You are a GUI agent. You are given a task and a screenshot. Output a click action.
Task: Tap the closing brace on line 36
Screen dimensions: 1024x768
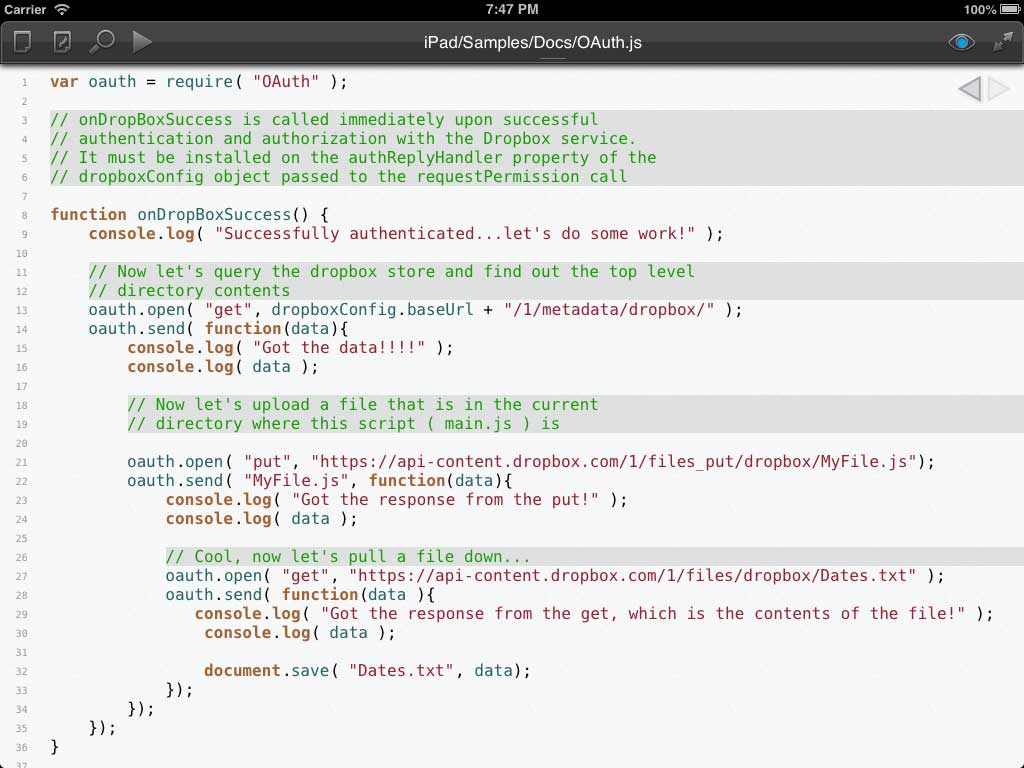[55, 746]
